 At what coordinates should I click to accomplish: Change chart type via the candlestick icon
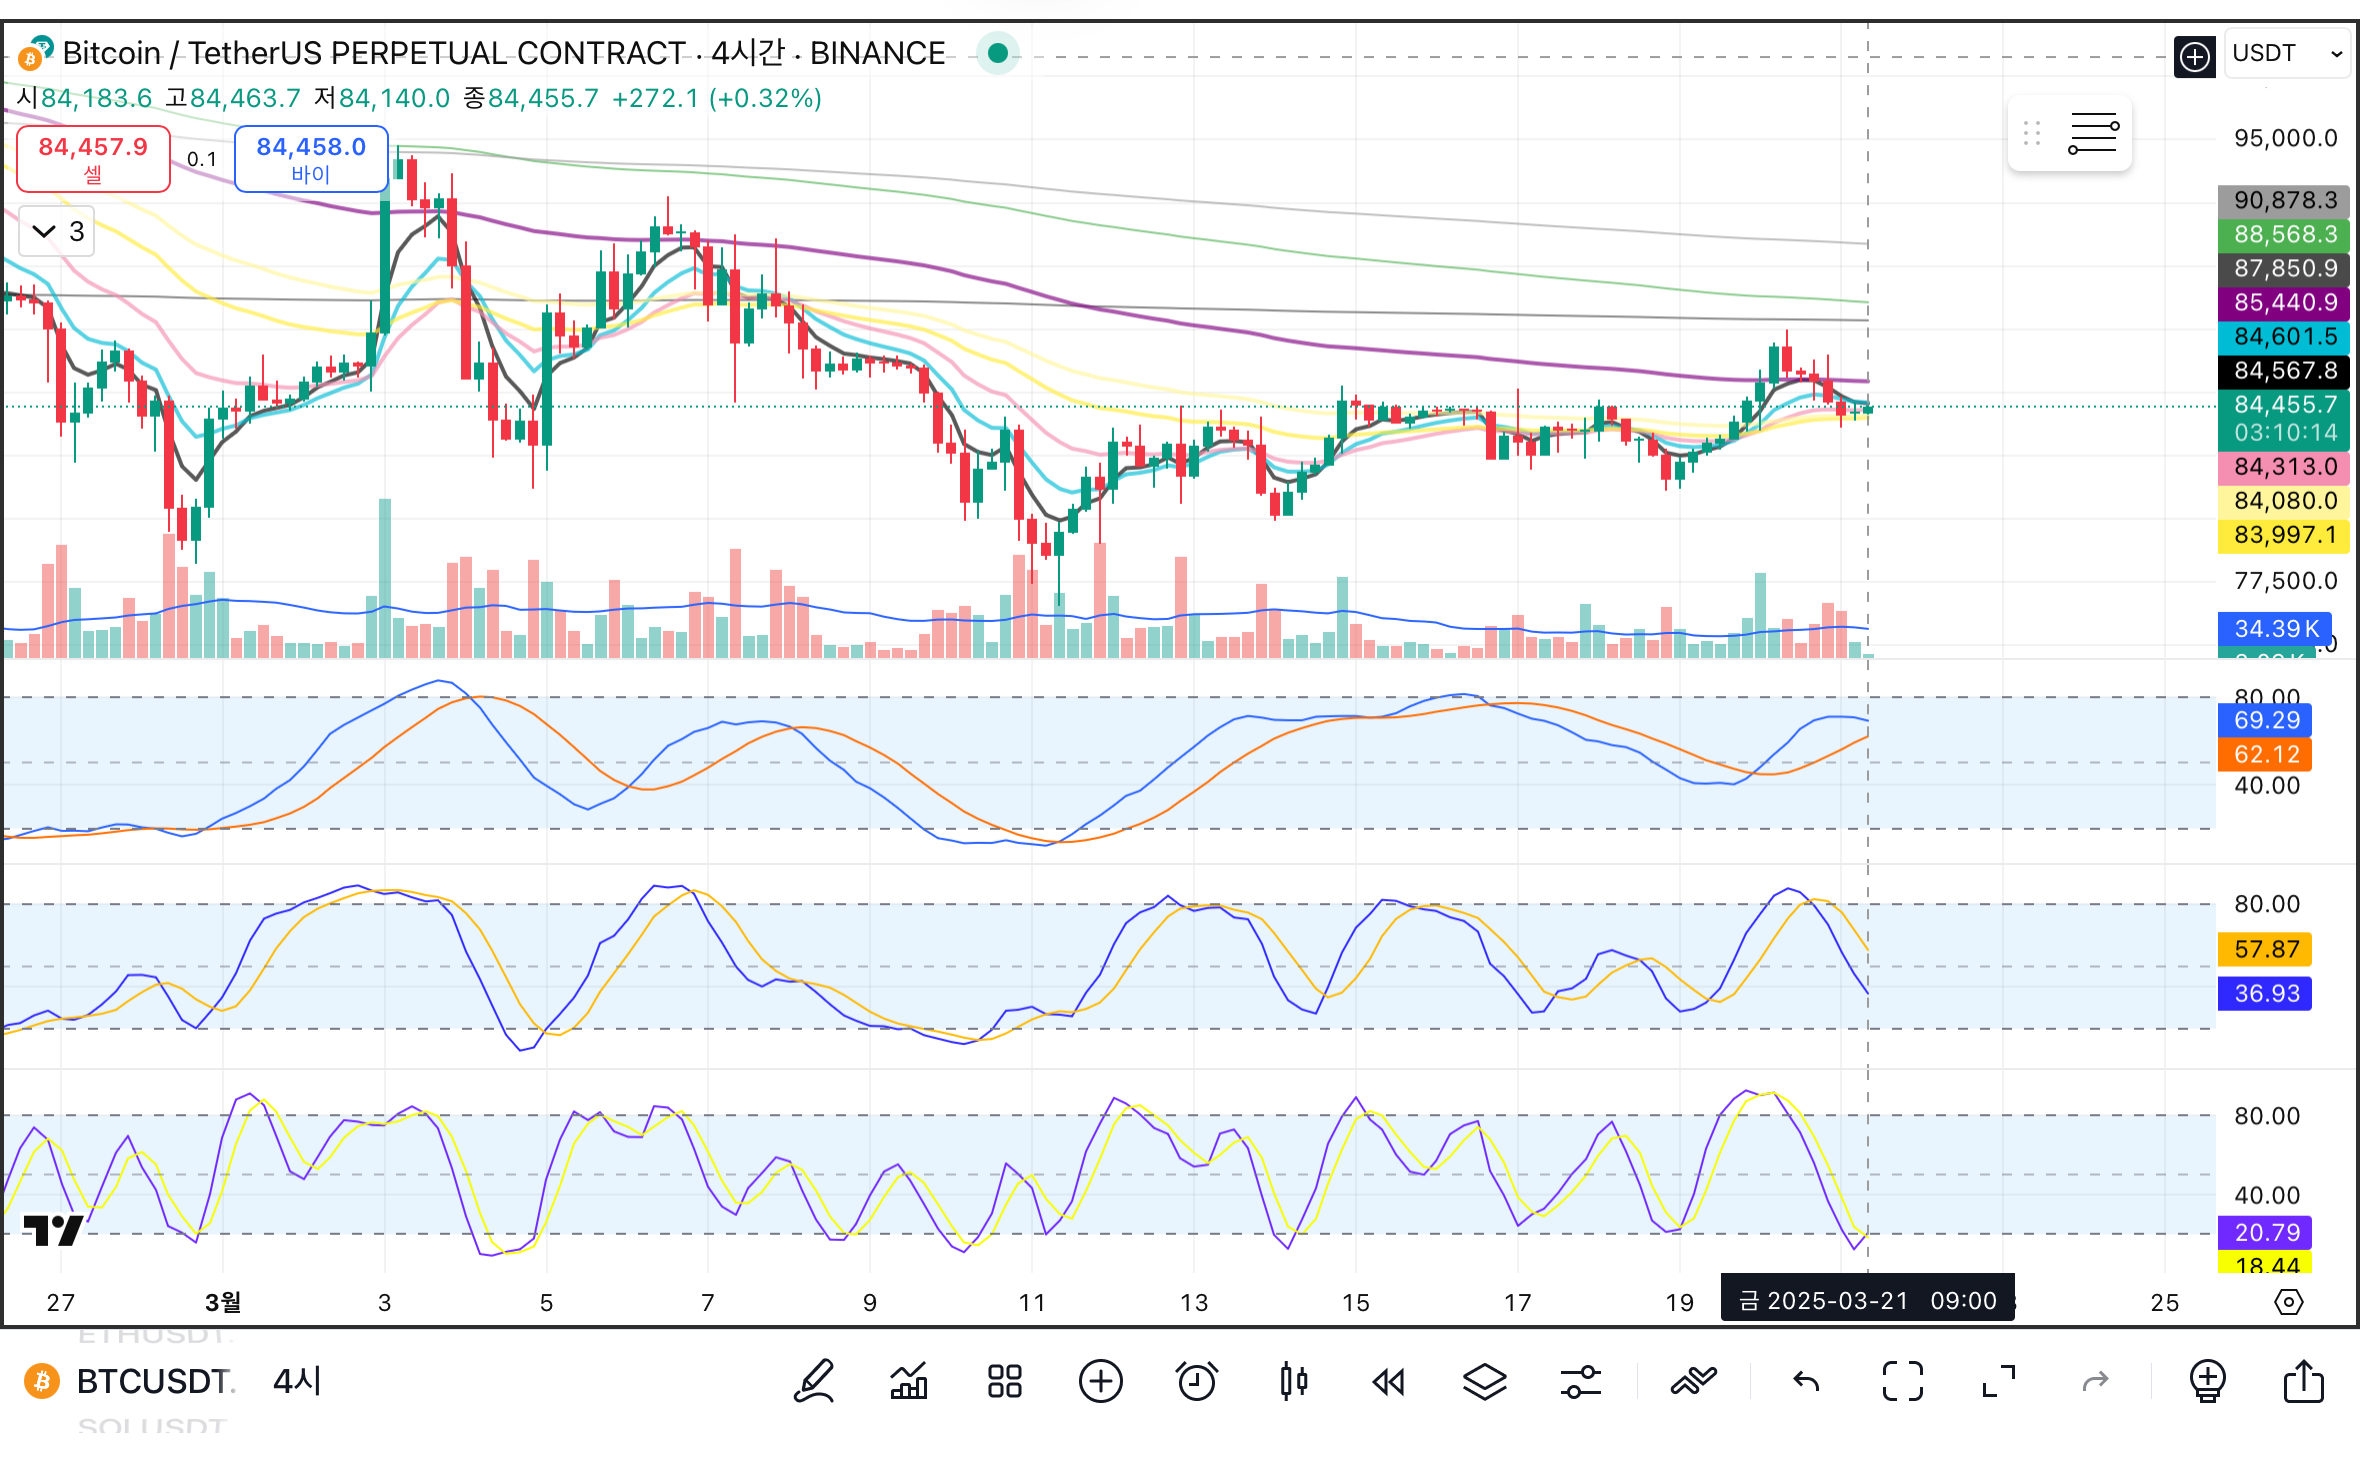(x=1293, y=1382)
